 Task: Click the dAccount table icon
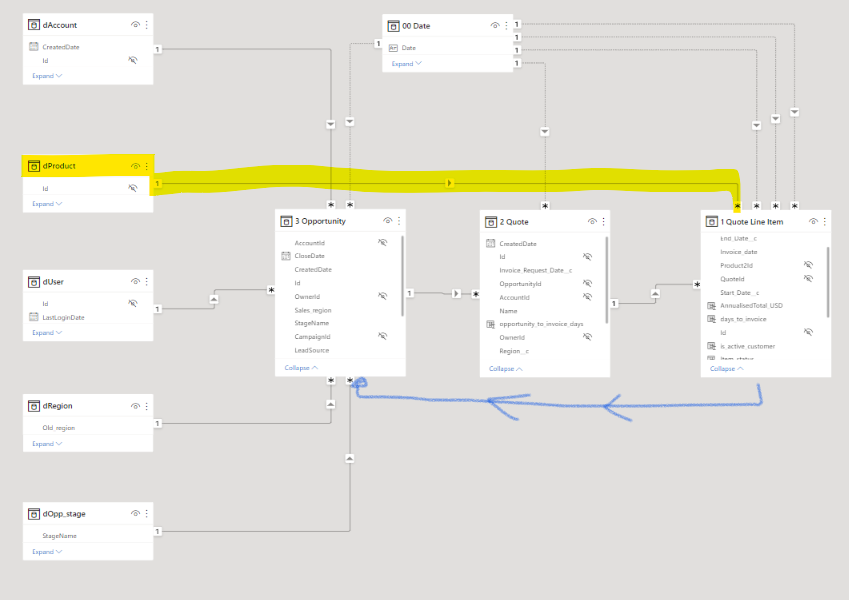[x=34, y=25]
